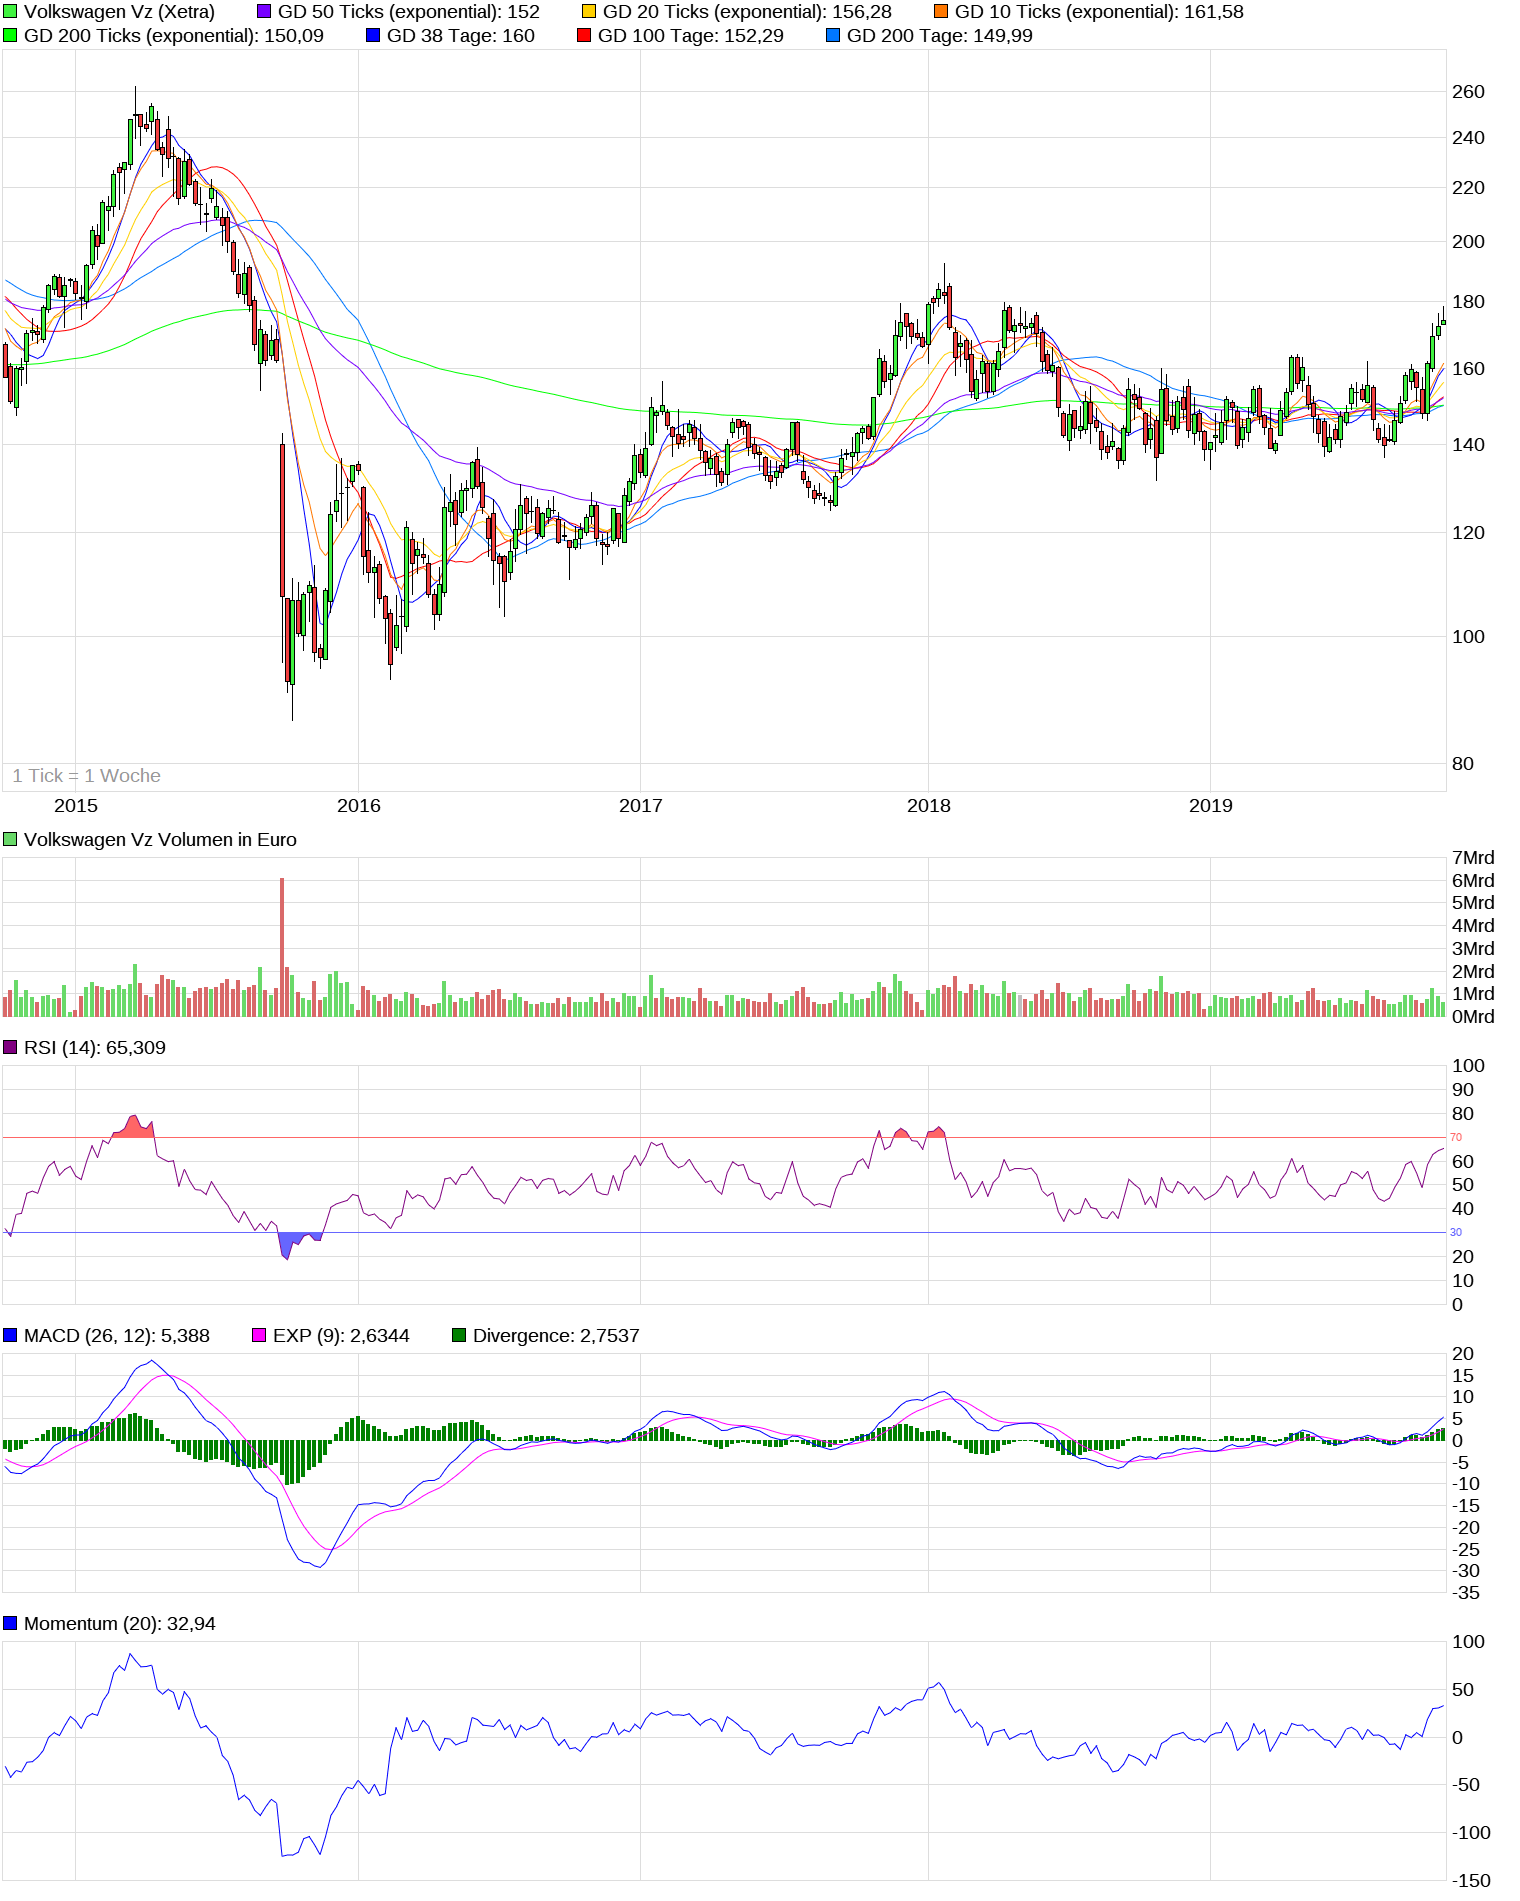The width and height of the screenshot is (1520, 1901).
Task: Click the 6Mrd volume axis value
Action: (x=1473, y=881)
